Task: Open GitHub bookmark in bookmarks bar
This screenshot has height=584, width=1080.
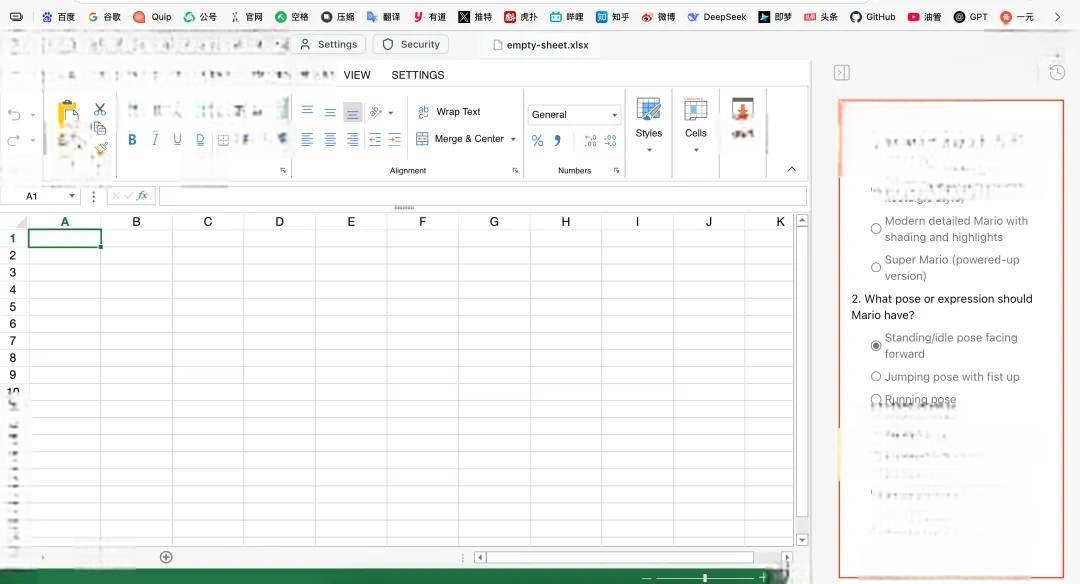Action: [873, 17]
